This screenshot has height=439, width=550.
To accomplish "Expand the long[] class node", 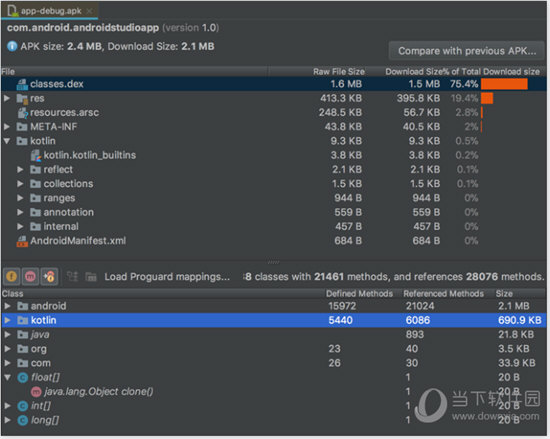I will 7,420.
